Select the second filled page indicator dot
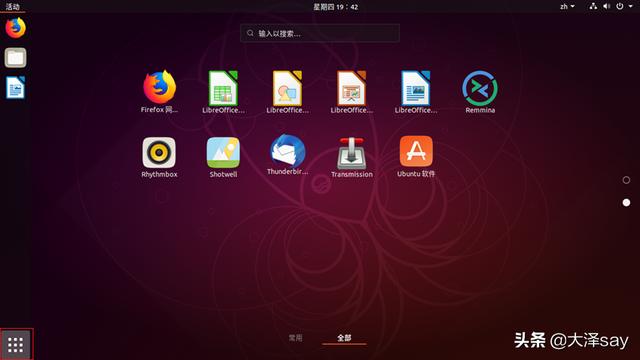 pyautogui.click(x=626, y=202)
